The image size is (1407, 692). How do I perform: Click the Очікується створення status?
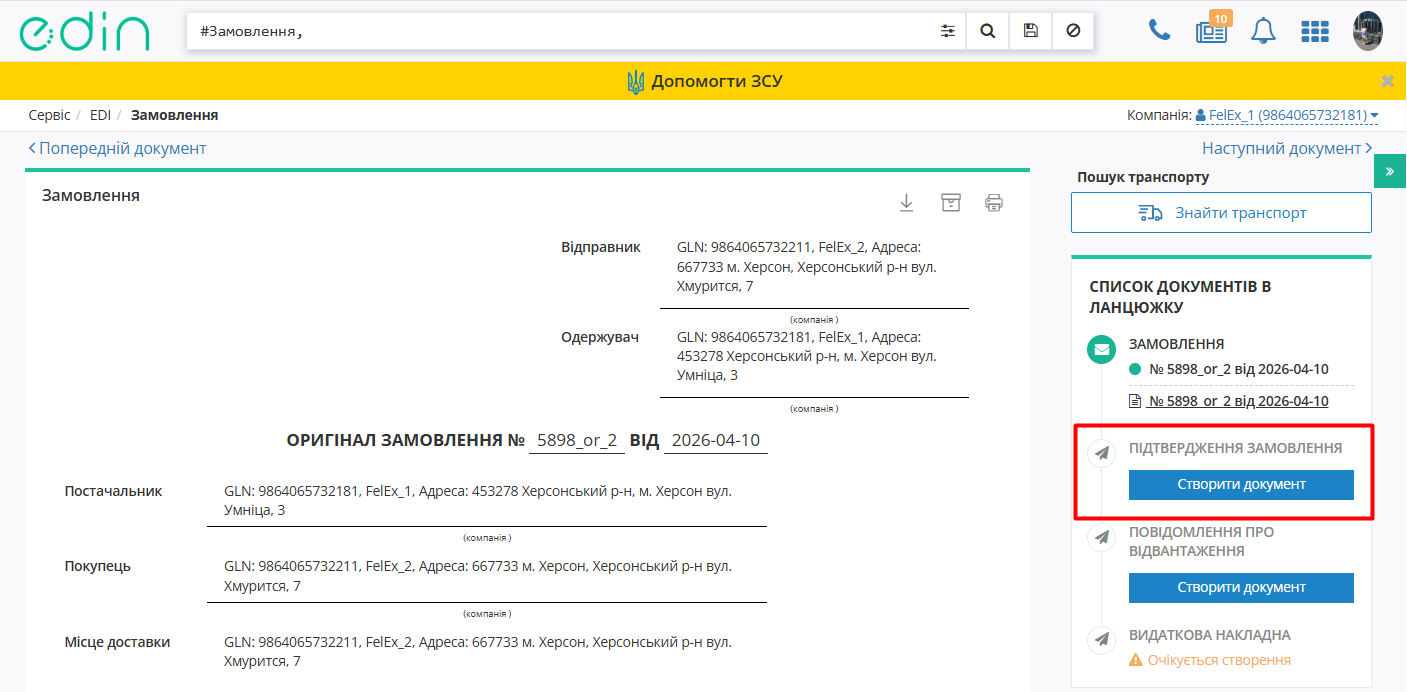coord(1210,660)
